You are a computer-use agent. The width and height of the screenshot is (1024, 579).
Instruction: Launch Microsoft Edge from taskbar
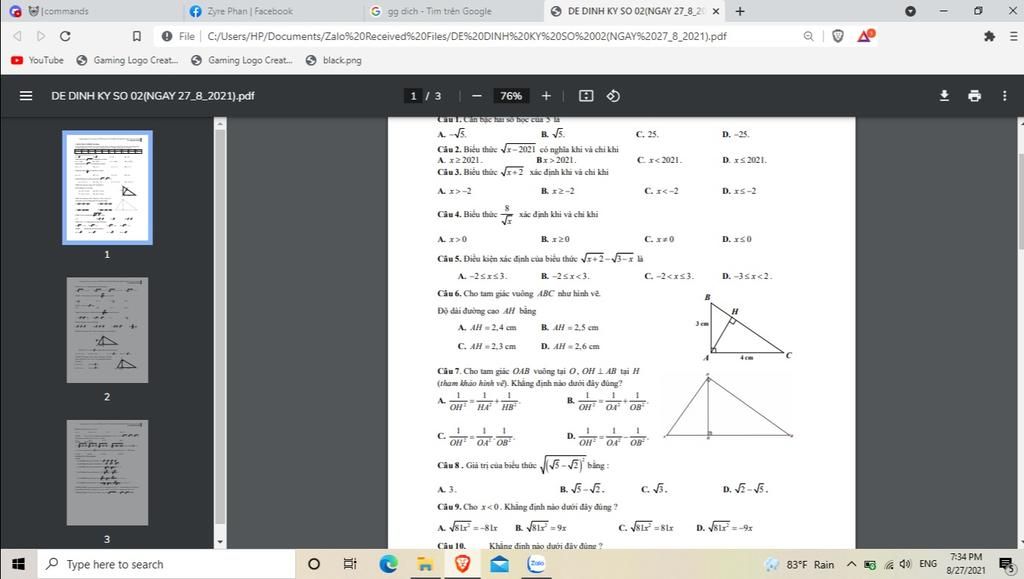tap(388, 564)
